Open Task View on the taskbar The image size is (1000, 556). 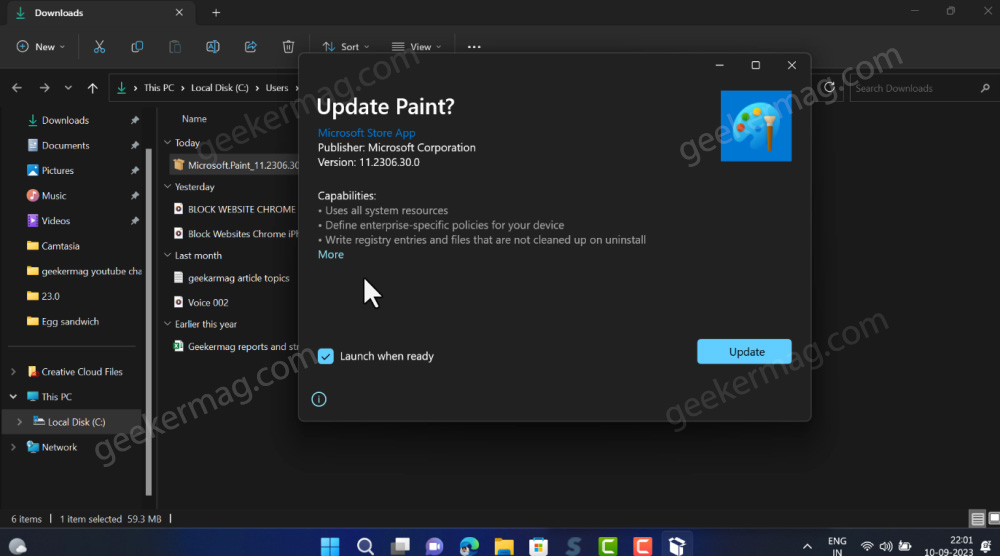(400, 546)
